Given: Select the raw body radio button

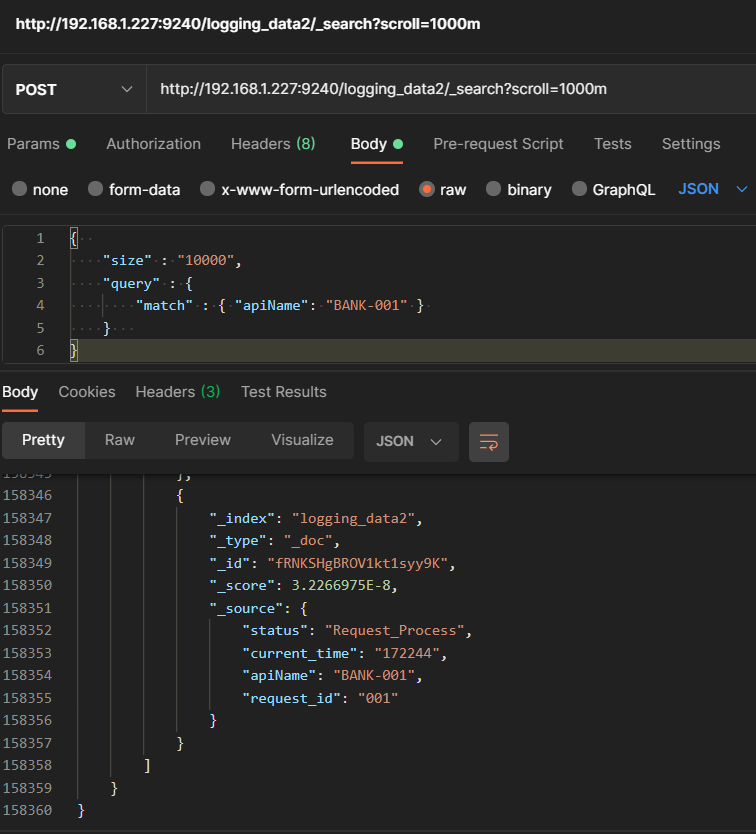Looking at the screenshot, I should 426,189.
